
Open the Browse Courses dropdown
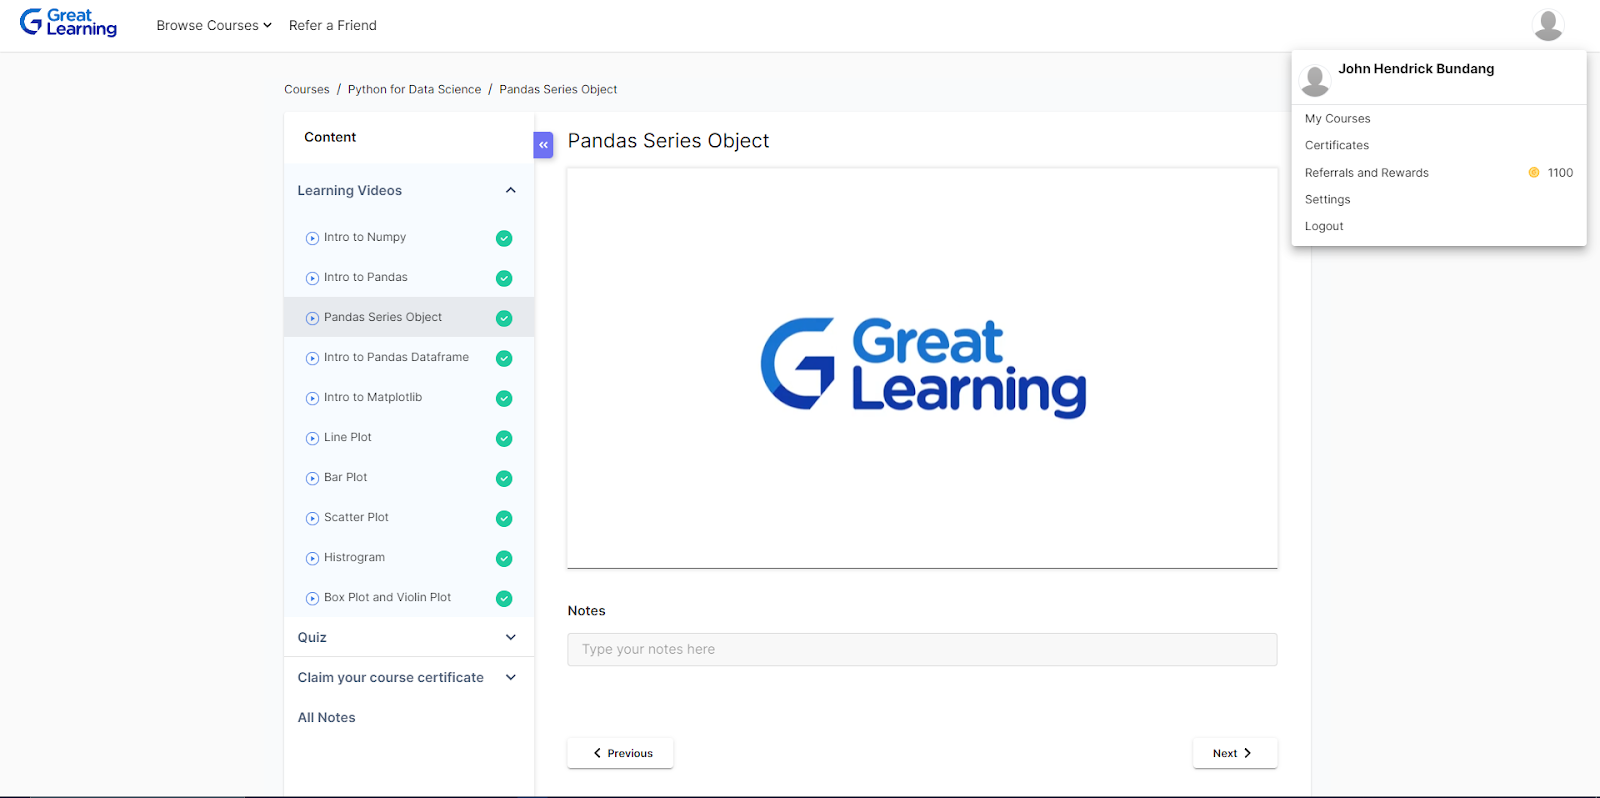click(x=214, y=25)
